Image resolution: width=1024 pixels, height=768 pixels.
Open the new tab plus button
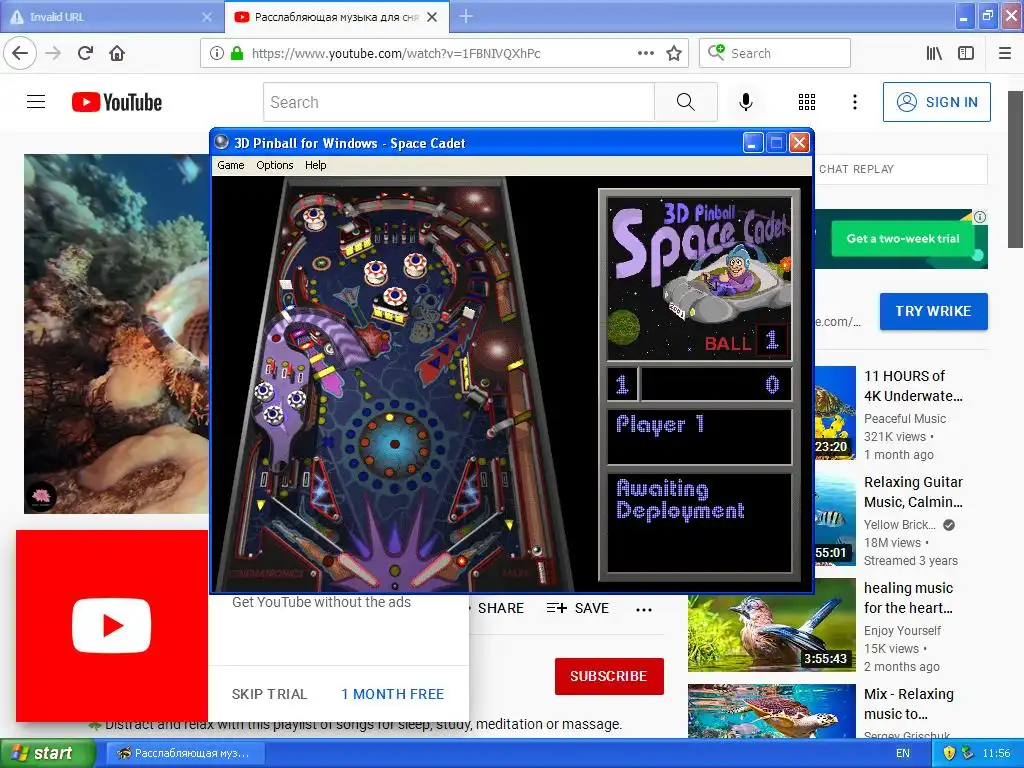click(466, 16)
